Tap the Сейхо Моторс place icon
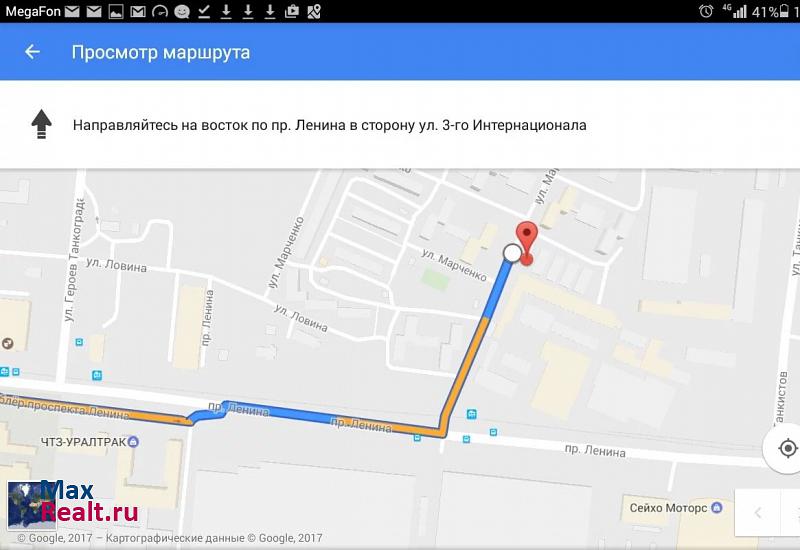This screenshot has width=800, height=550. point(717,507)
